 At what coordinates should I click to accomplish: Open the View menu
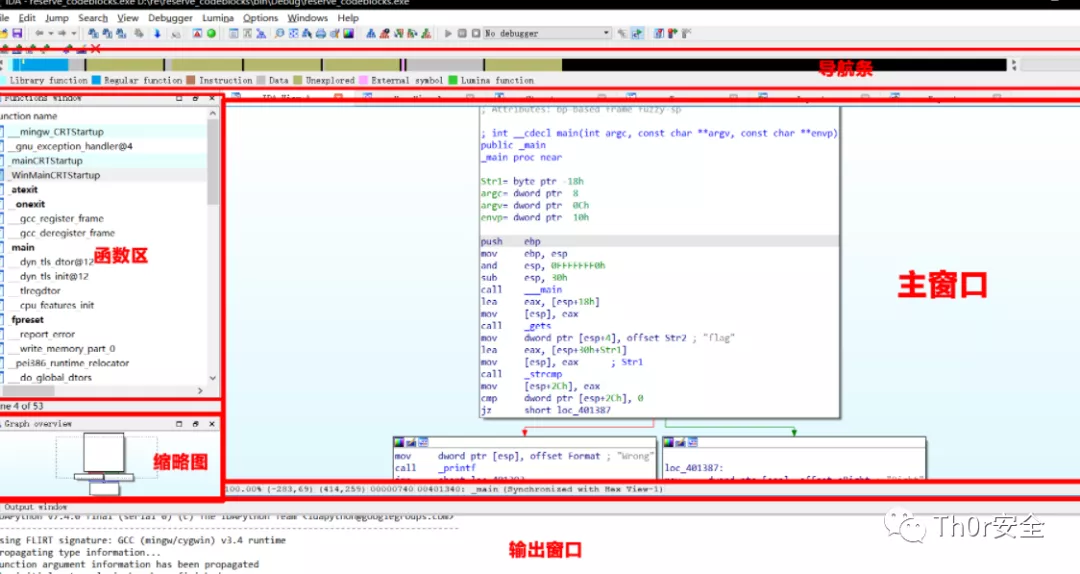tap(127, 18)
